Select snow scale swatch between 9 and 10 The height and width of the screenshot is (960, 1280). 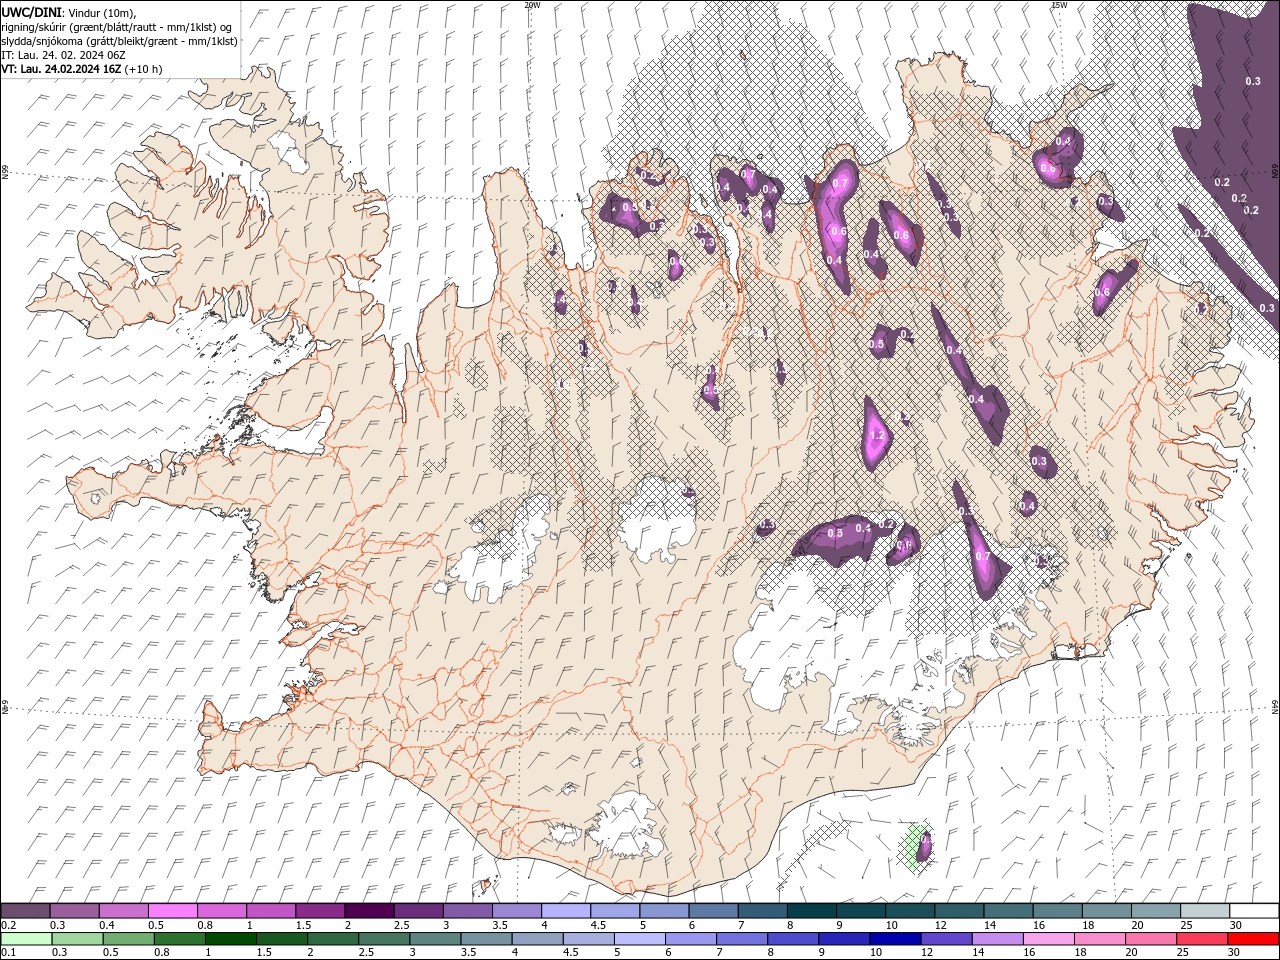861,910
